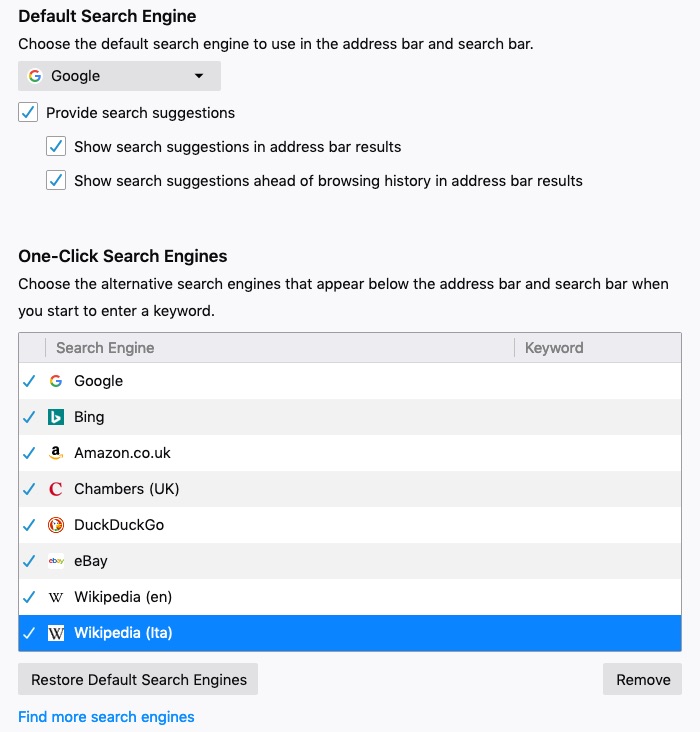The image size is (700, 732).
Task: Click the Bing logo icon
Action: [56, 417]
